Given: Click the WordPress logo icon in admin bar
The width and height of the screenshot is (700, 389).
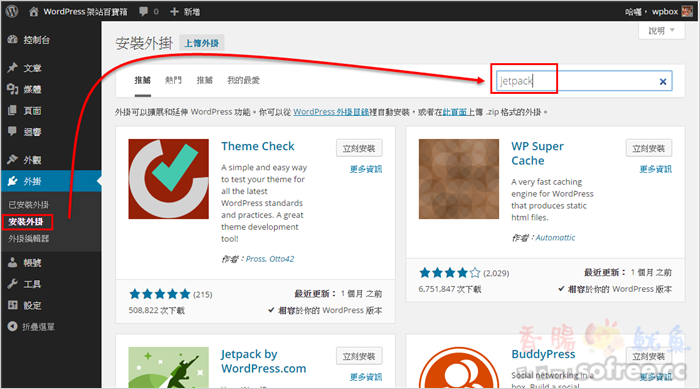Looking at the screenshot, I should (x=12, y=11).
